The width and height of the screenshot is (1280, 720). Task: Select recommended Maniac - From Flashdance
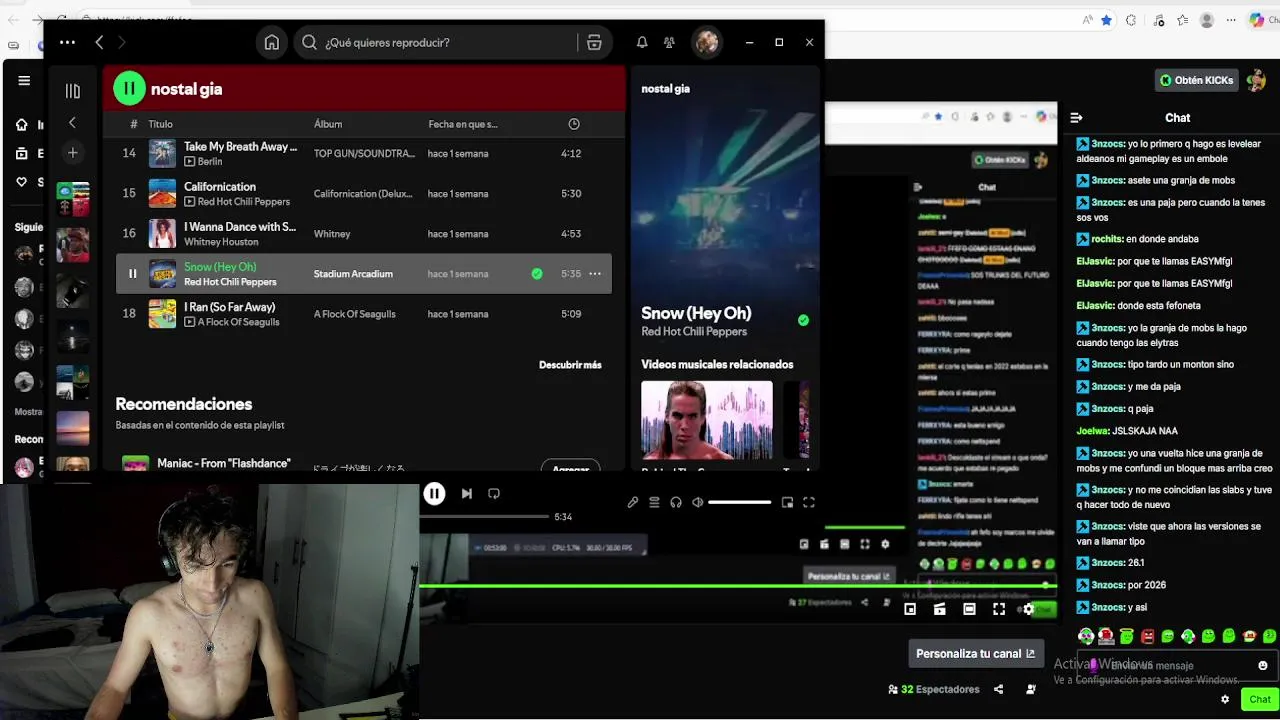click(x=224, y=463)
